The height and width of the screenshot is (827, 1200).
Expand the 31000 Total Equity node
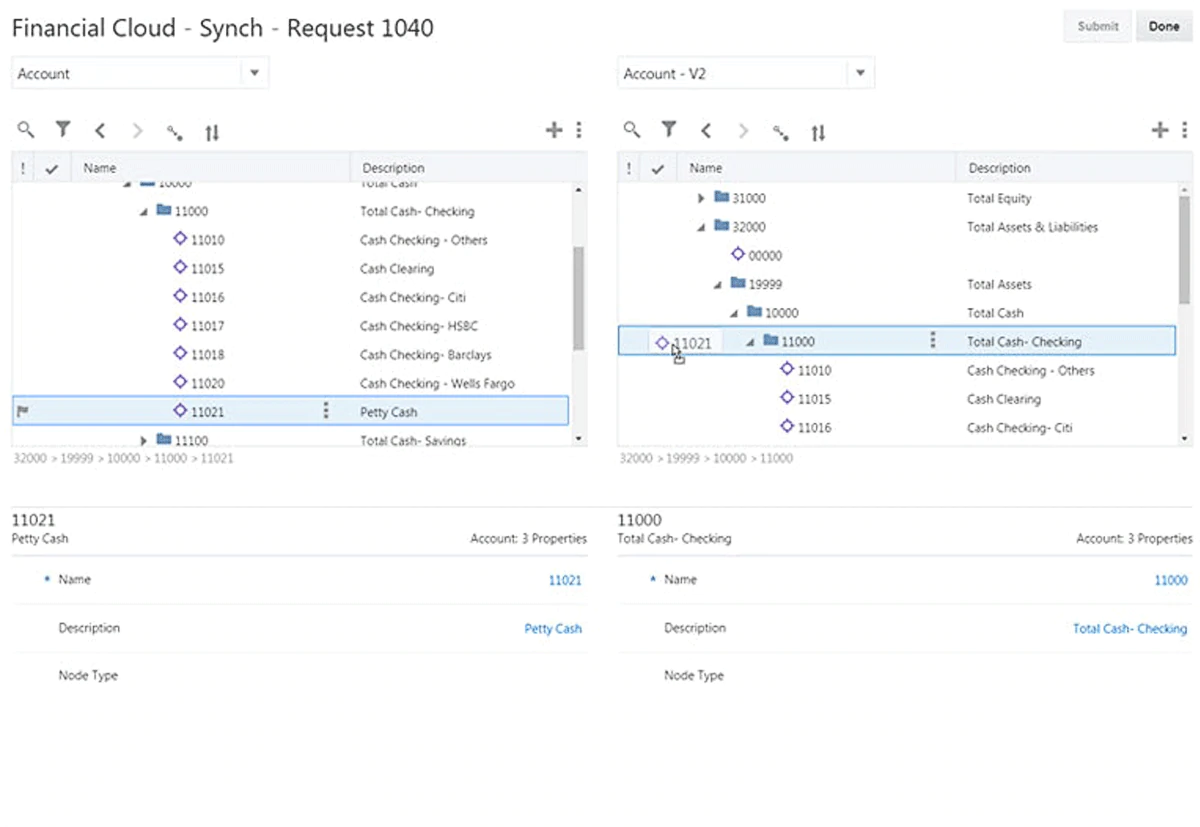pos(702,198)
